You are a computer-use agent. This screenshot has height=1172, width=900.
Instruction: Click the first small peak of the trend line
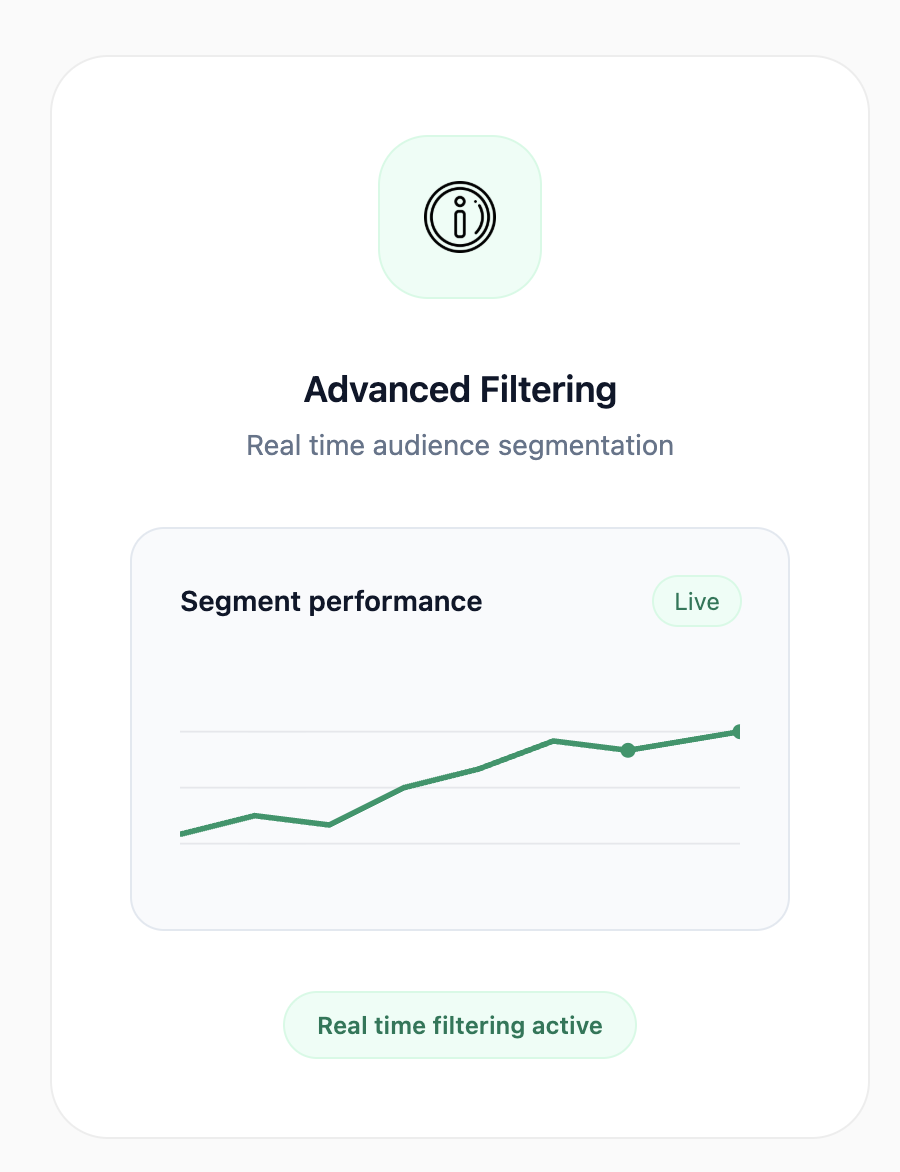tap(256, 816)
